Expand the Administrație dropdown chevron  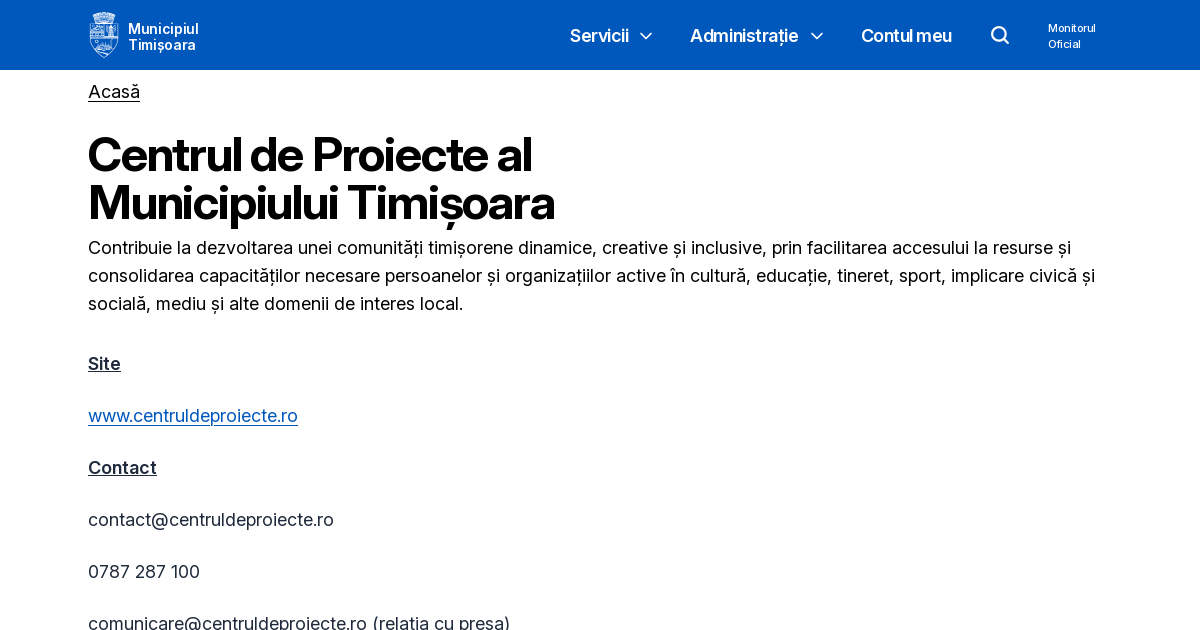(816, 36)
